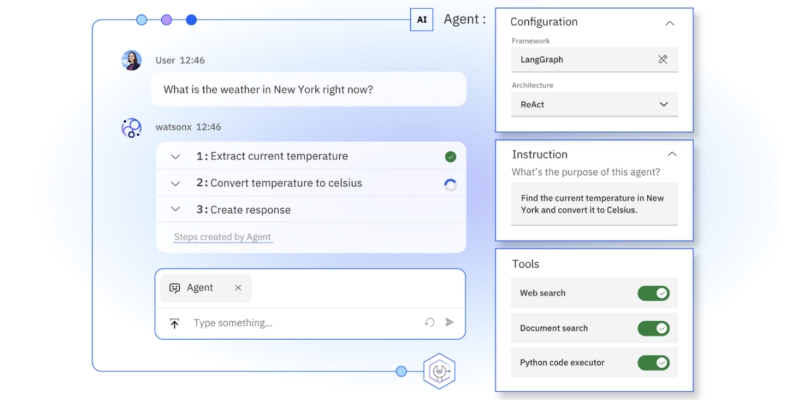Collapse the Instruction section
The width and height of the screenshot is (800, 400).
click(672, 155)
